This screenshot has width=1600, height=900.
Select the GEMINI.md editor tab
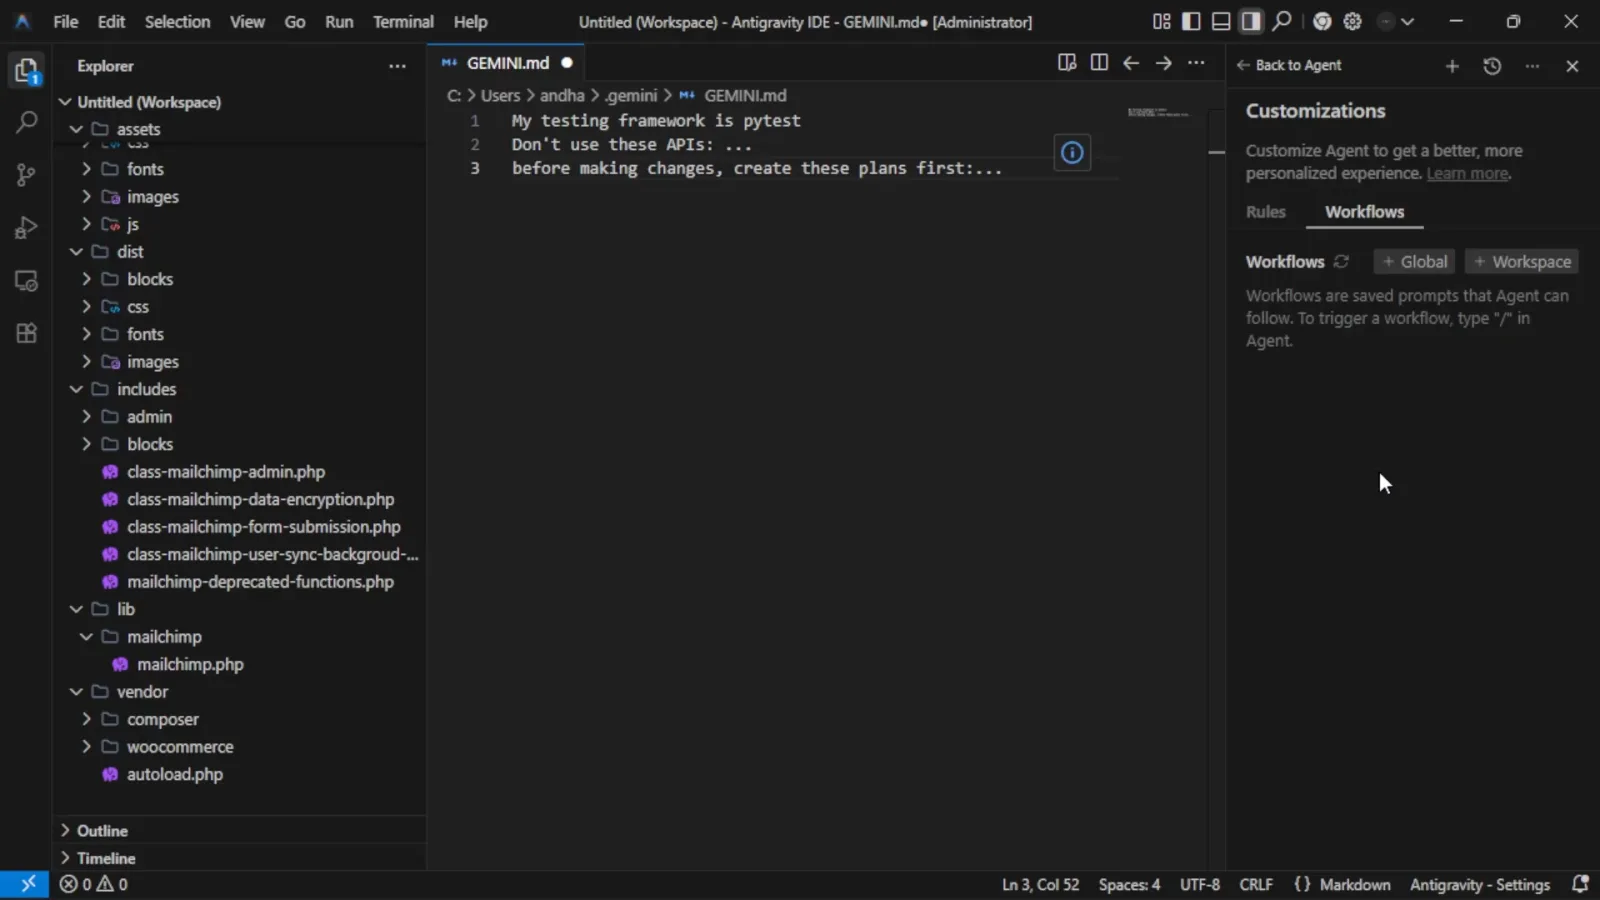click(507, 63)
